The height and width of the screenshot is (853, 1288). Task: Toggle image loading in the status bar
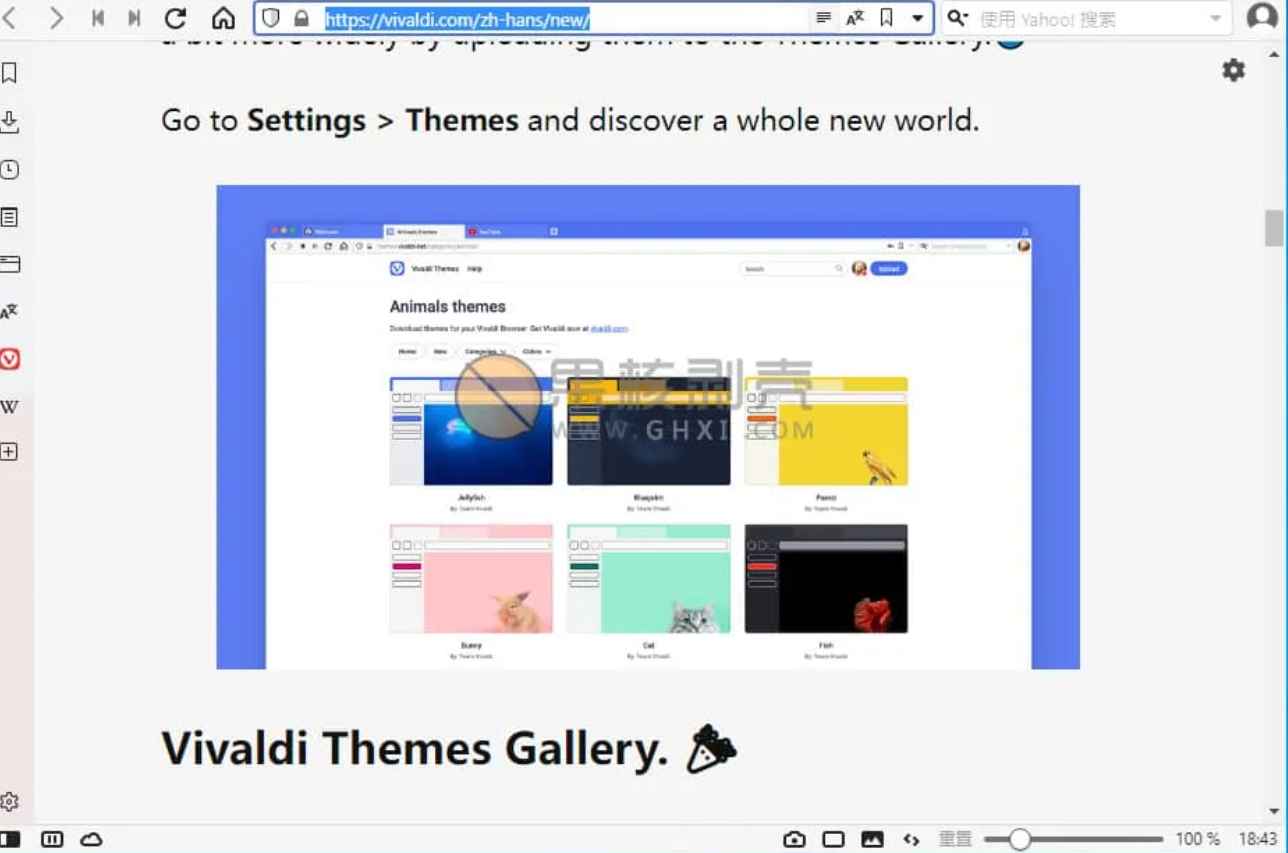(873, 839)
